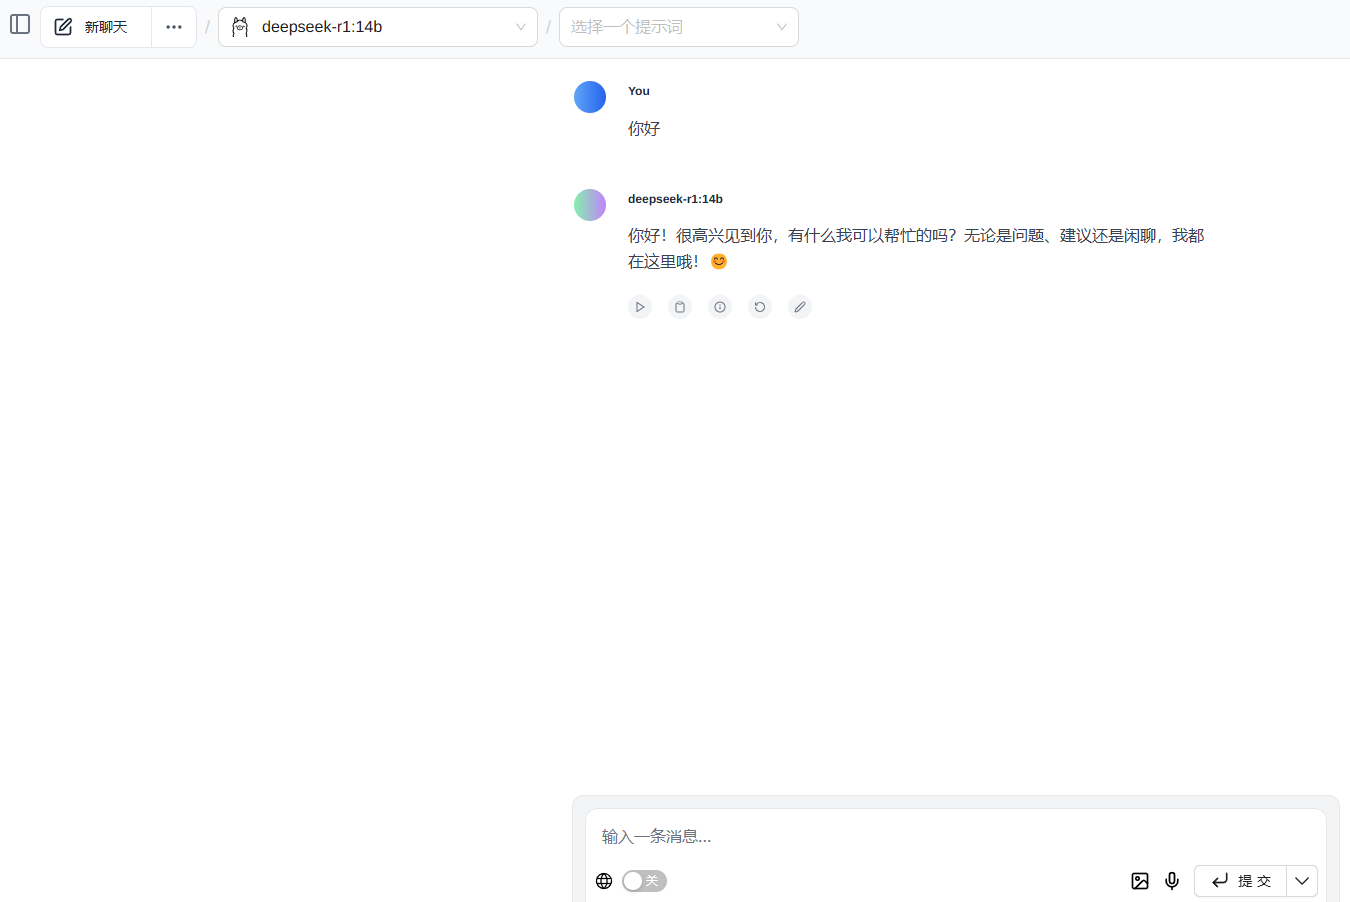Click the play icon under the response
1350x902 pixels.
coord(640,307)
